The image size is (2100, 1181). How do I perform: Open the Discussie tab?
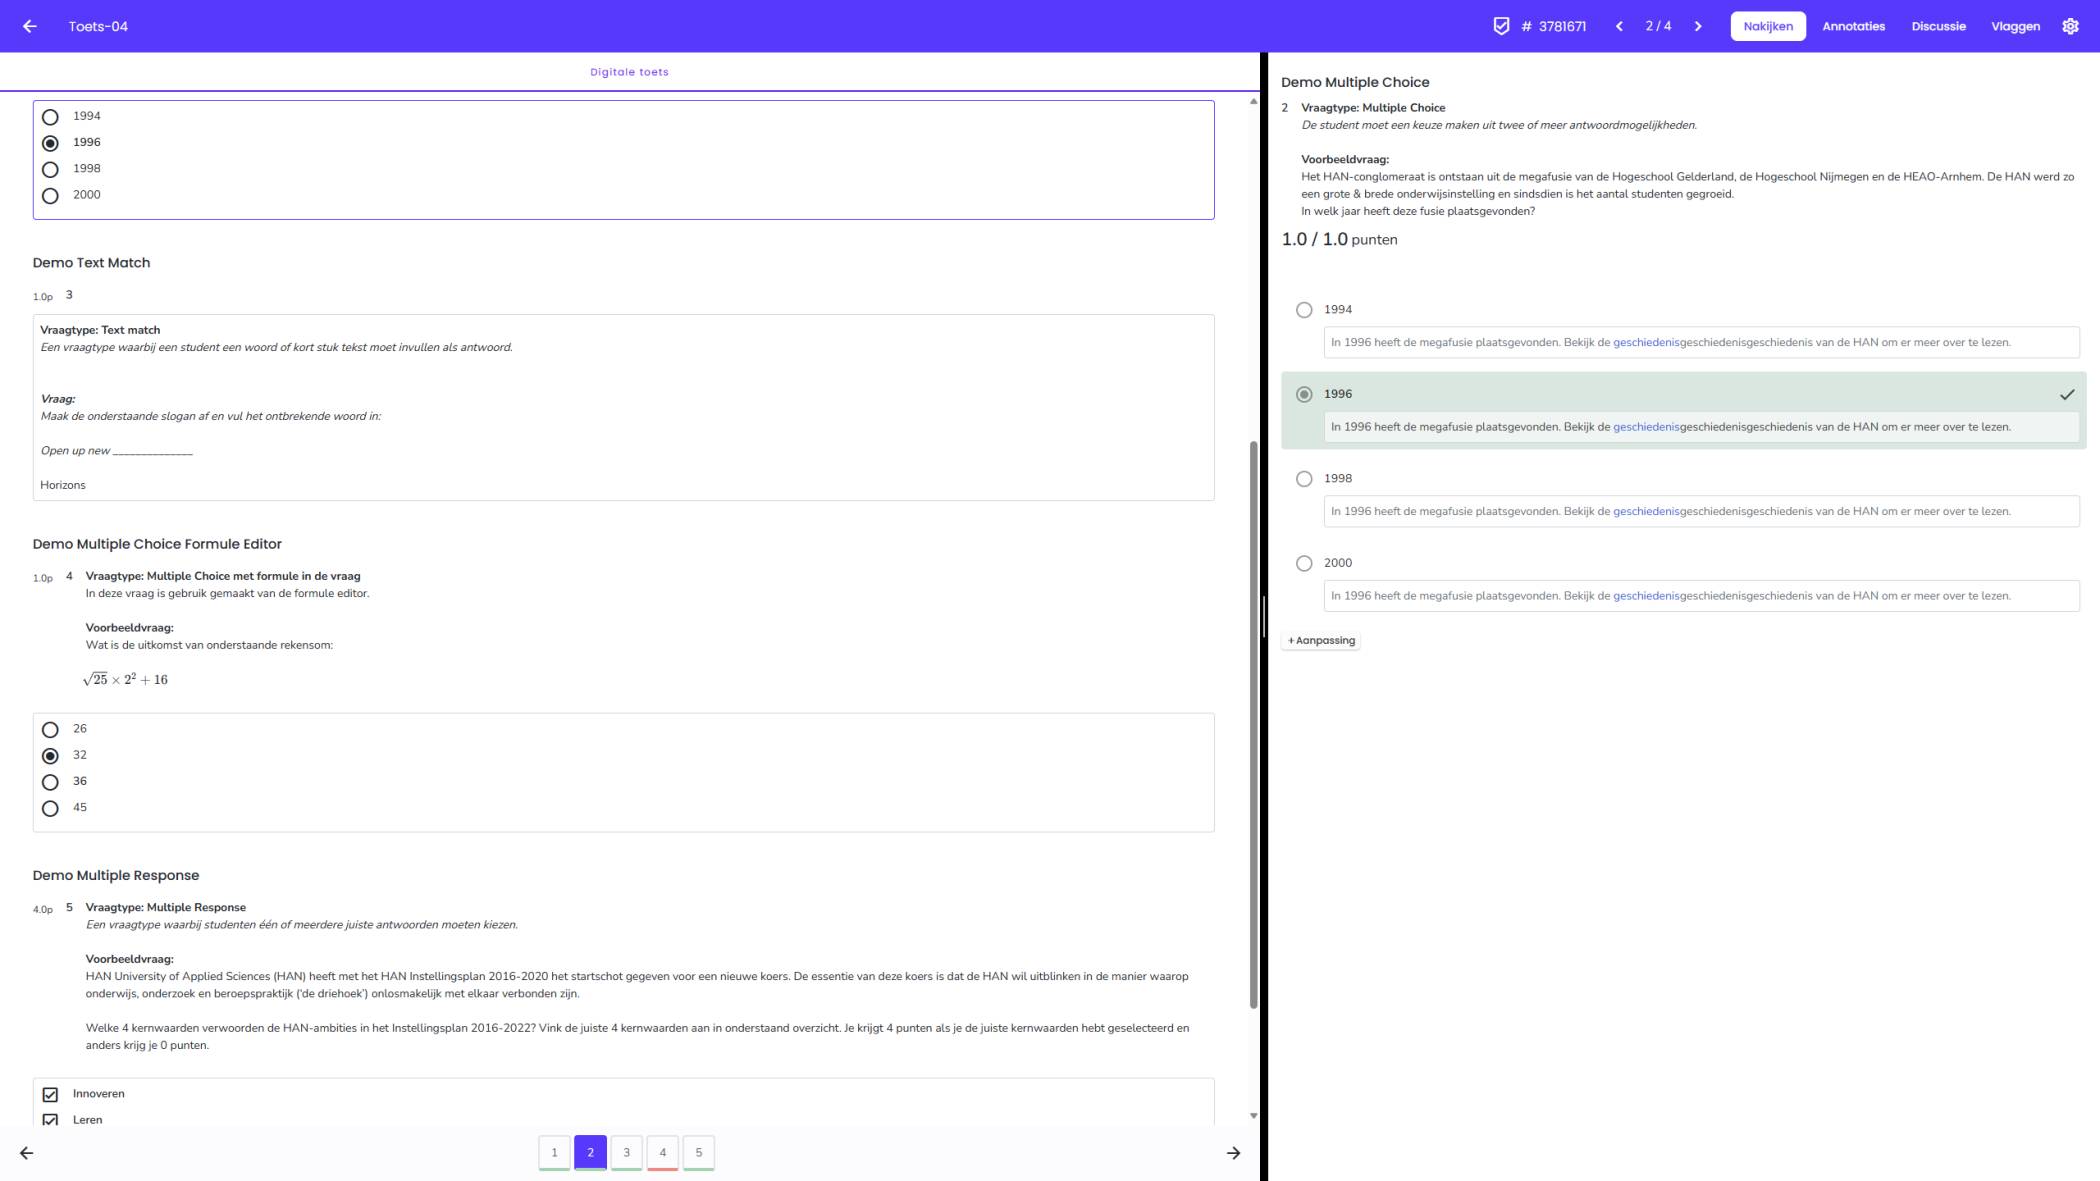point(1938,26)
